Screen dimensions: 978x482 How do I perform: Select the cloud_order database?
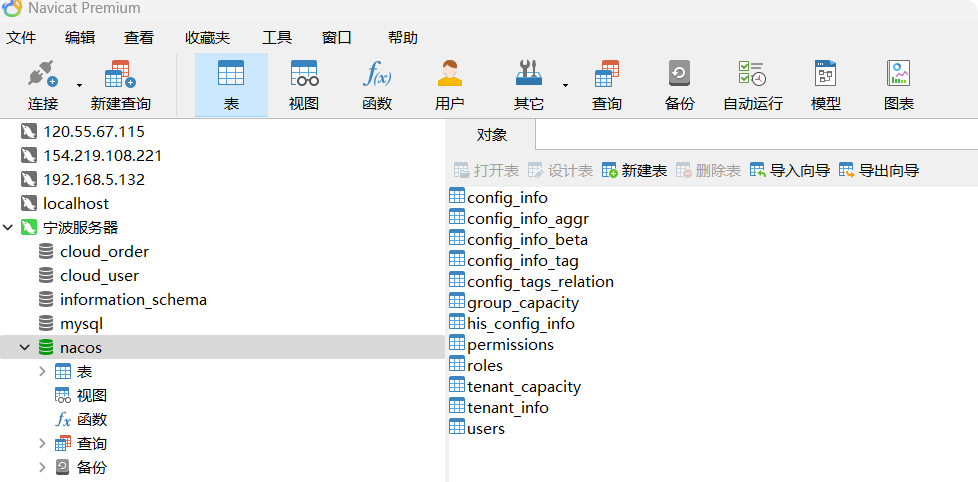[x=104, y=251]
